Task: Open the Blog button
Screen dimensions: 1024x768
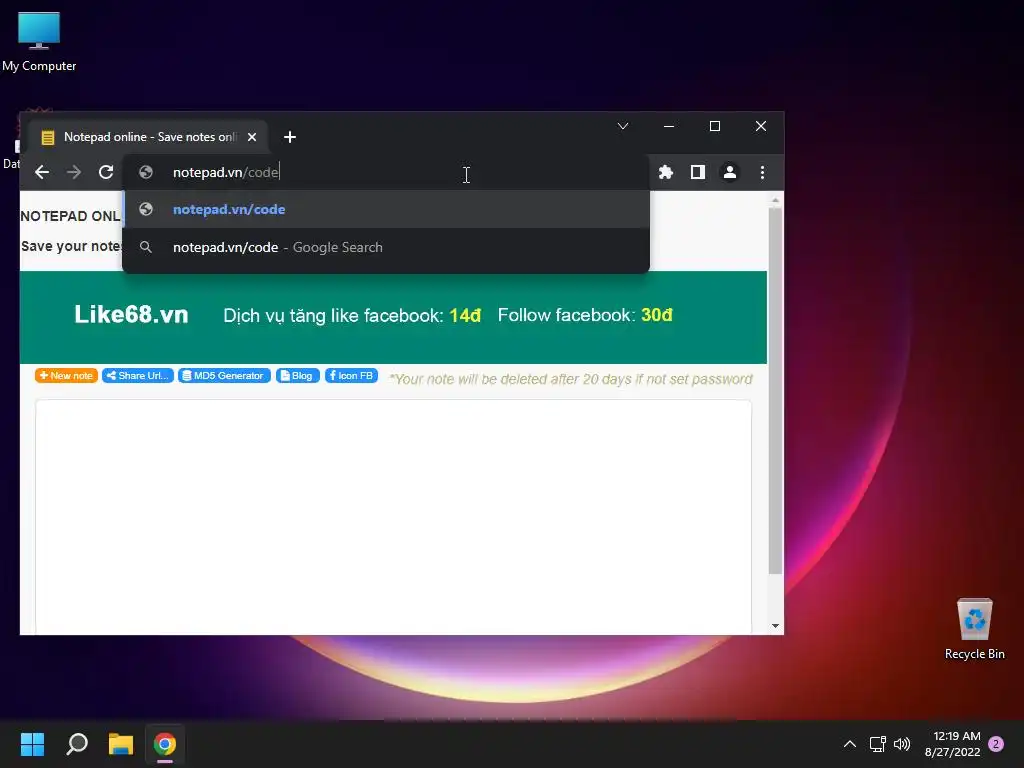Action: (298, 376)
